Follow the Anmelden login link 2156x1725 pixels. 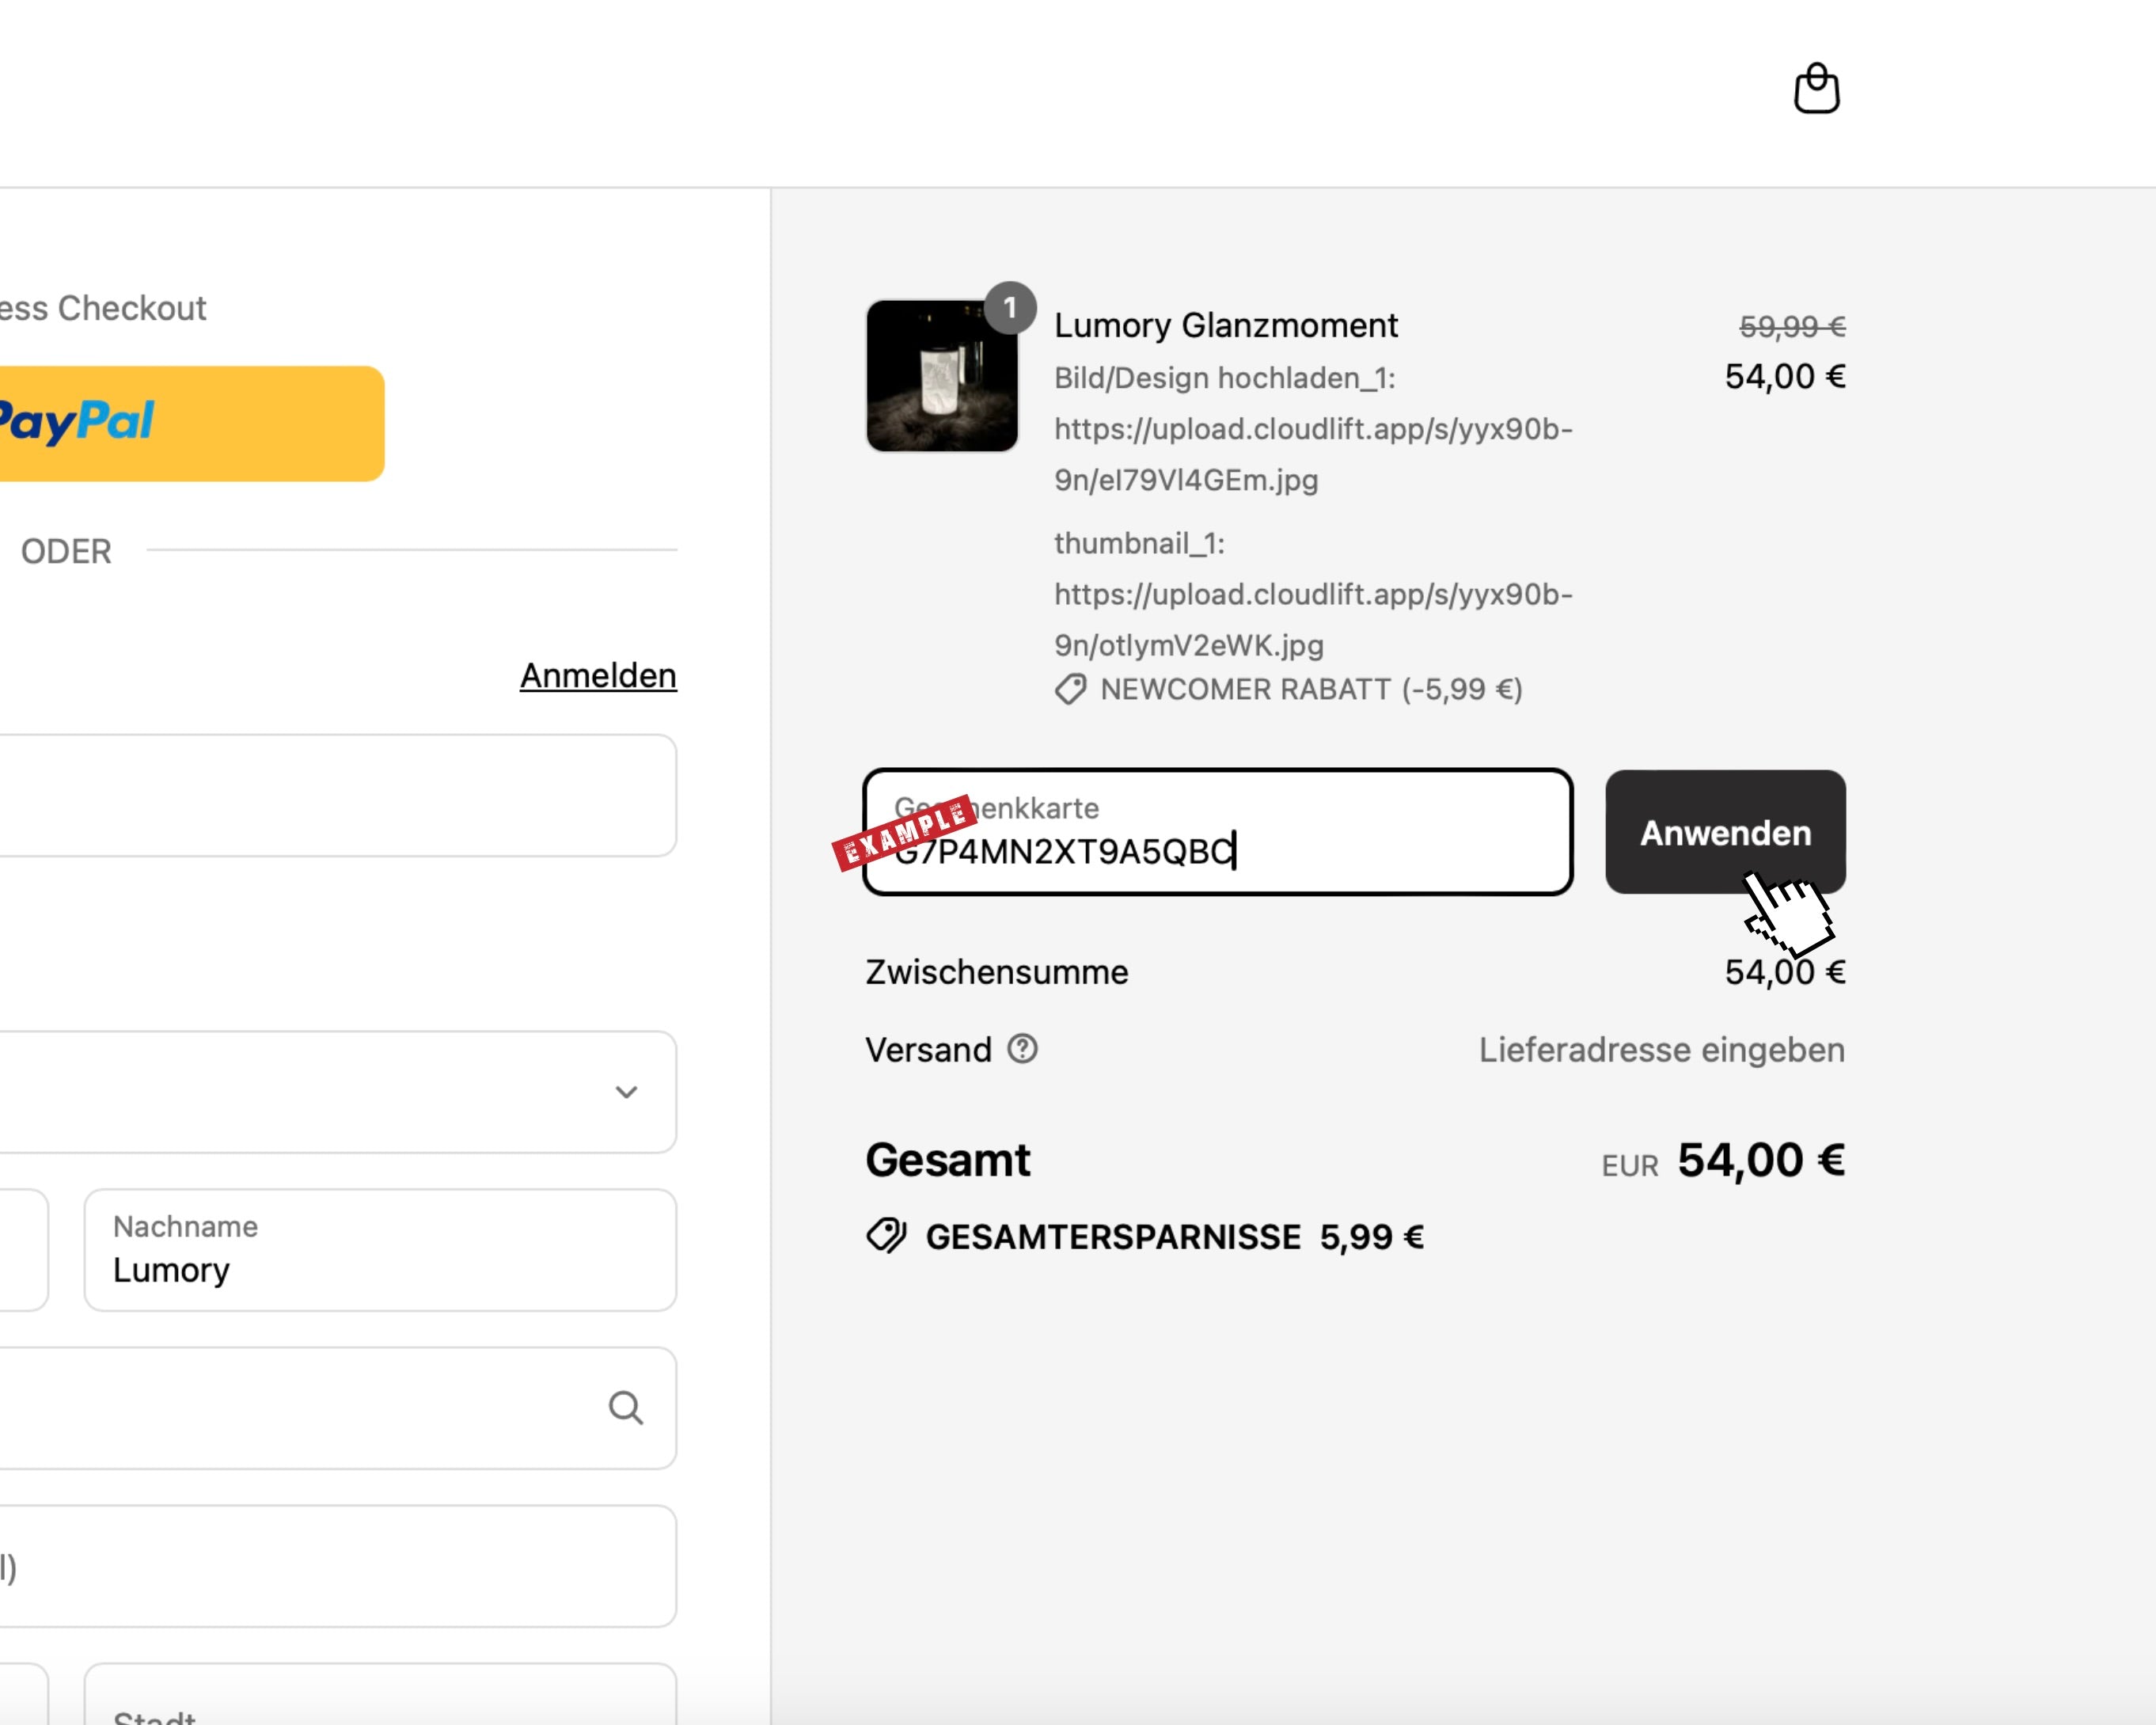[598, 676]
